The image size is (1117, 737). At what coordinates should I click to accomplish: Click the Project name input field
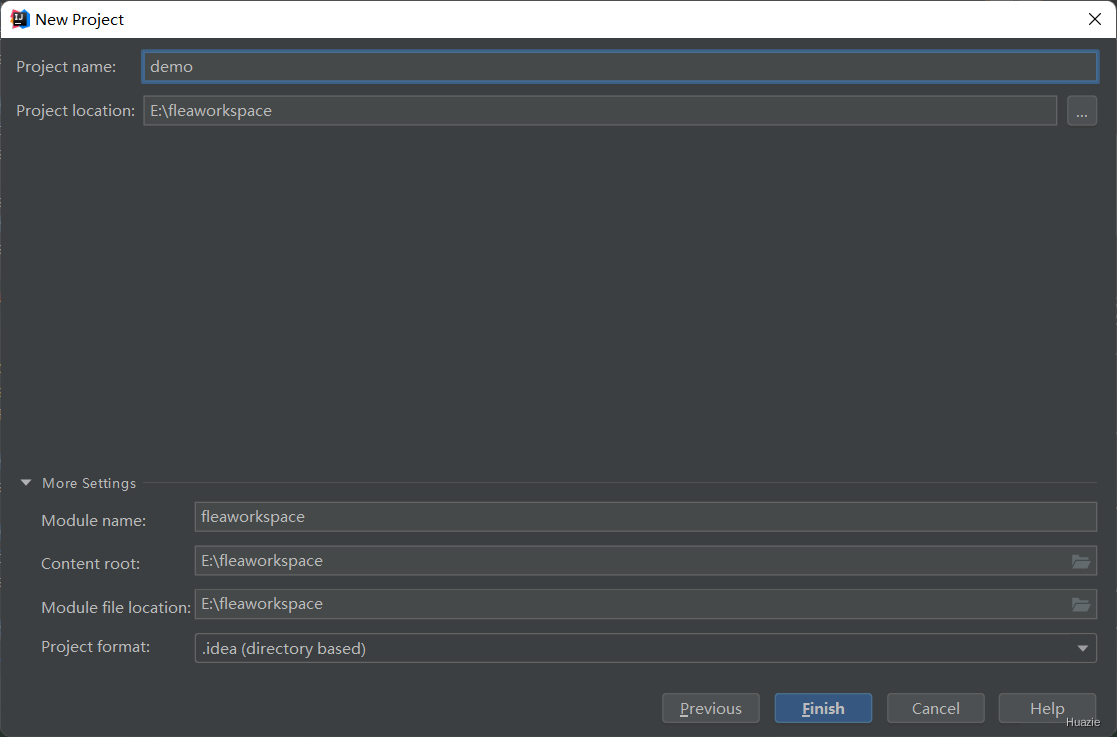click(620, 66)
